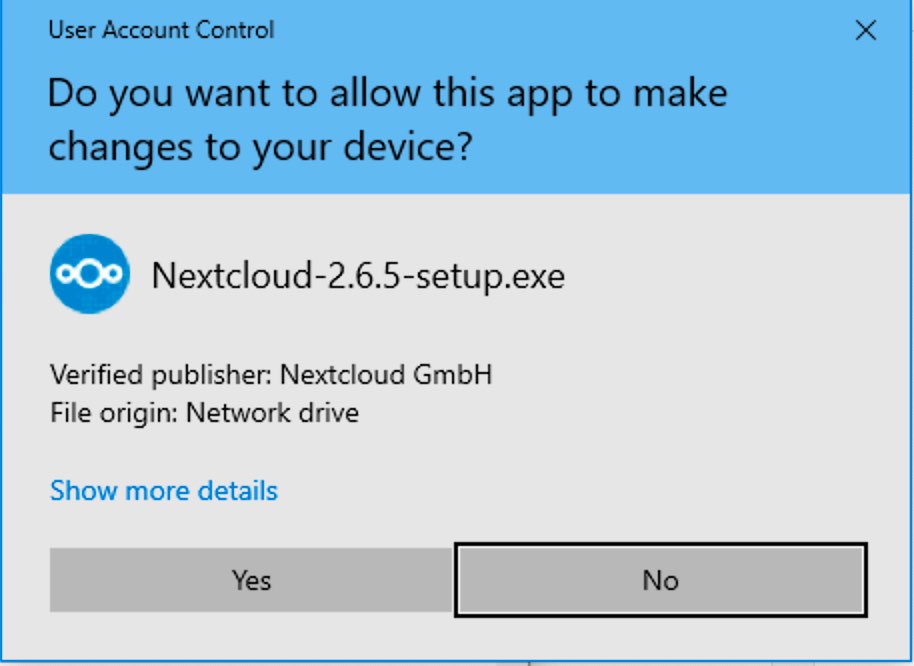This screenshot has width=914, height=666.
Task: Close the User Account Control dialog
Action: coord(866,30)
